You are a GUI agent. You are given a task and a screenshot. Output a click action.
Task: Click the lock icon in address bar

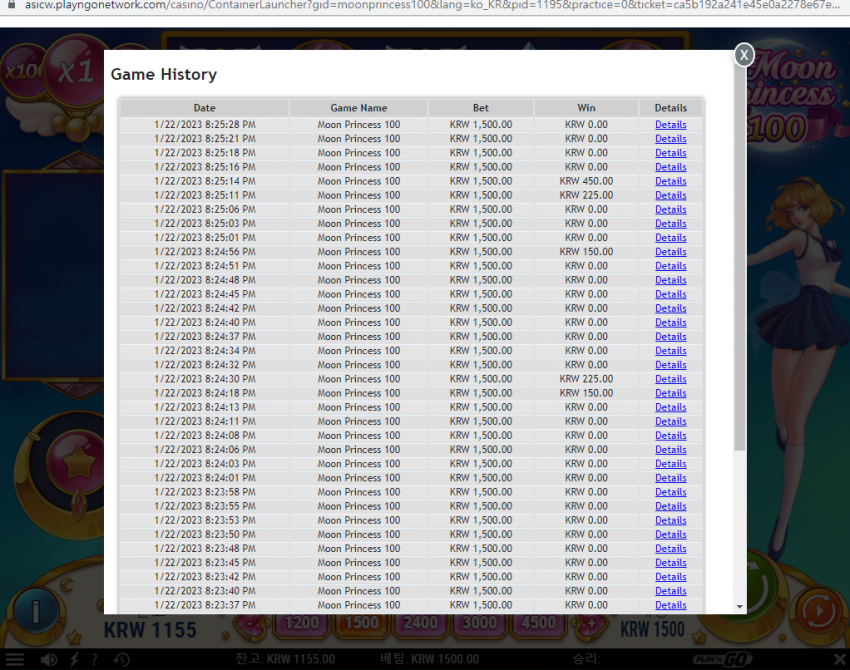click(11, 4)
